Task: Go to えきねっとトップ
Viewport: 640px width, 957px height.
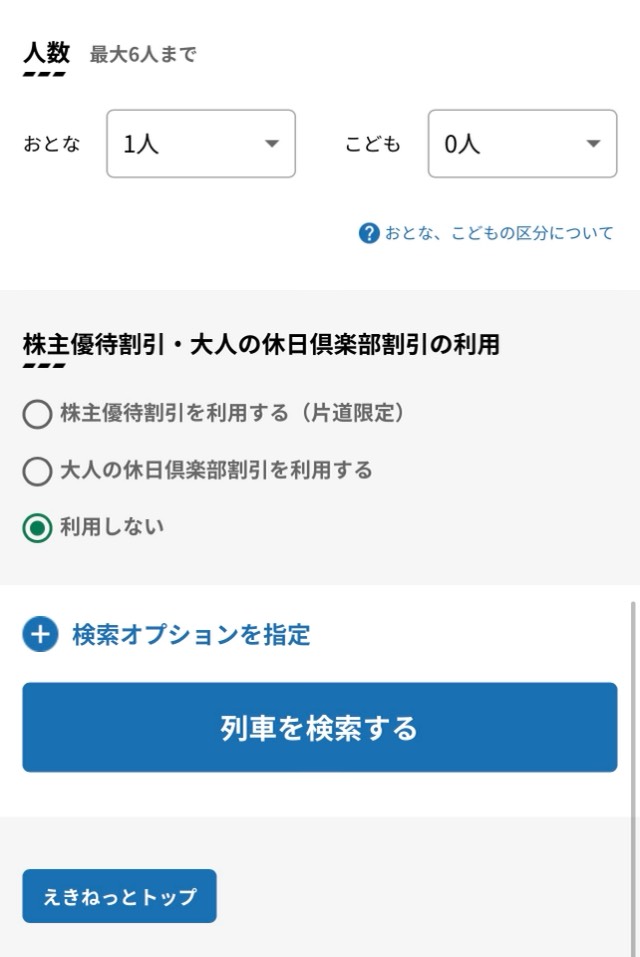Action: pyautogui.click(x=120, y=896)
